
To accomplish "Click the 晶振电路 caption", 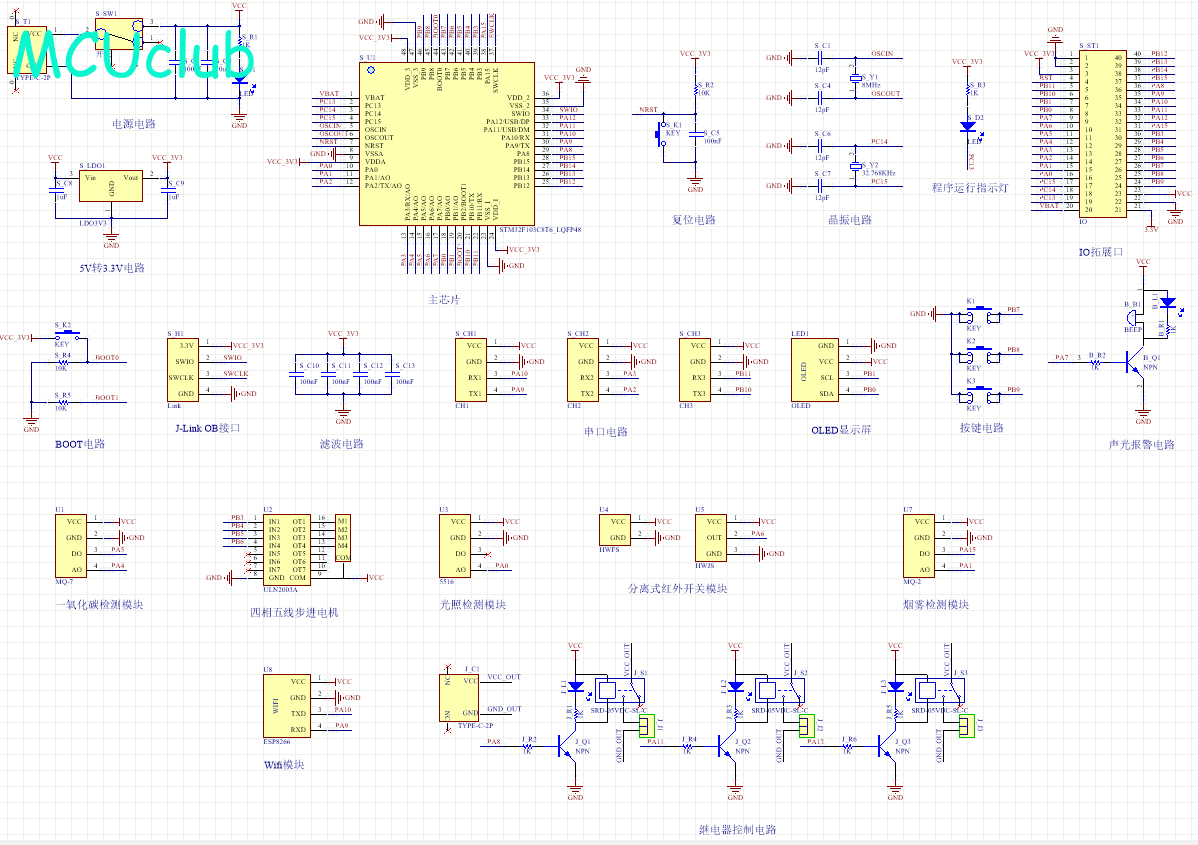I will pyautogui.click(x=850, y=219).
